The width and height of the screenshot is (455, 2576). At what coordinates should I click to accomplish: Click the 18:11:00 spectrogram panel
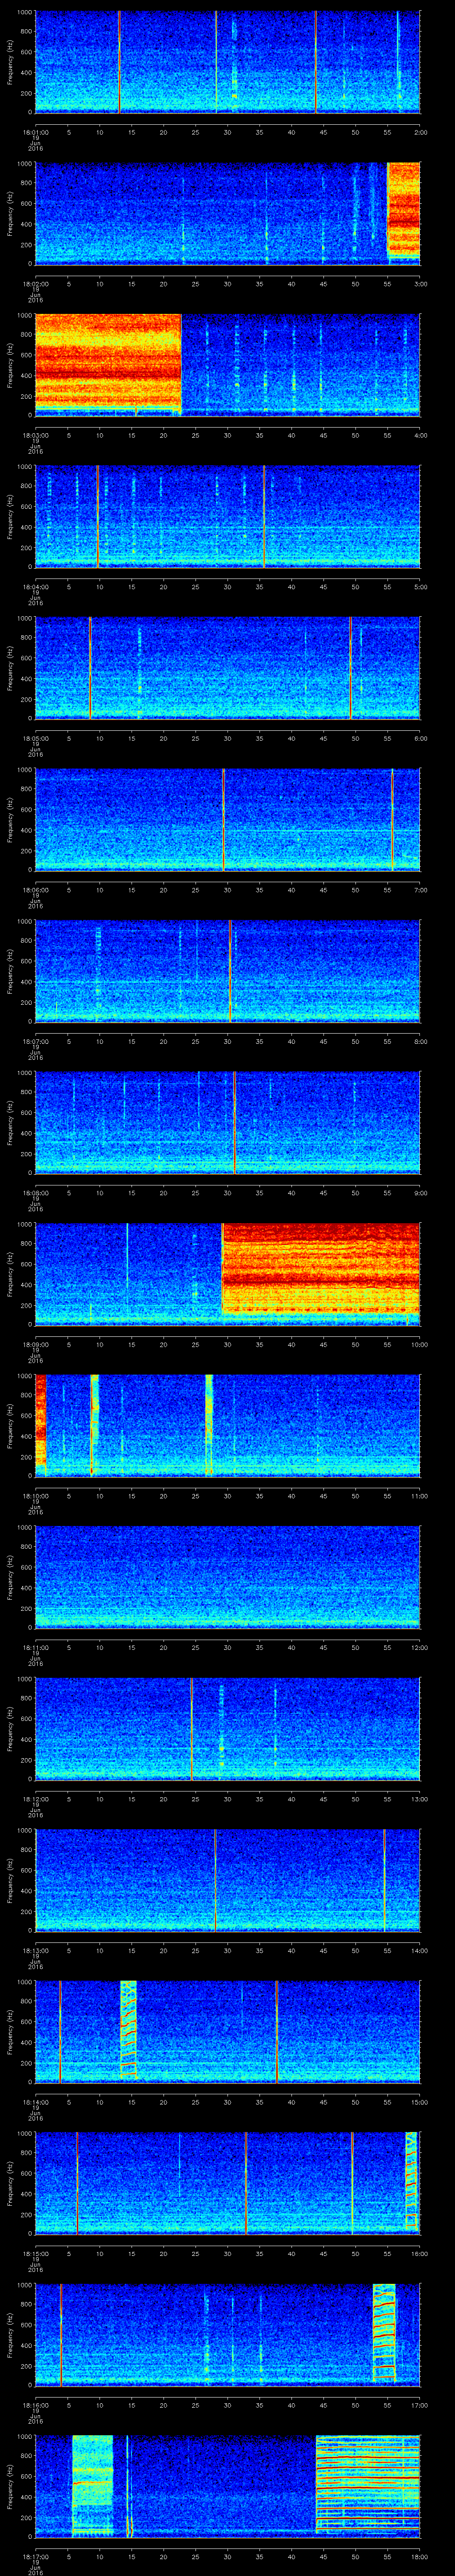click(227, 1575)
